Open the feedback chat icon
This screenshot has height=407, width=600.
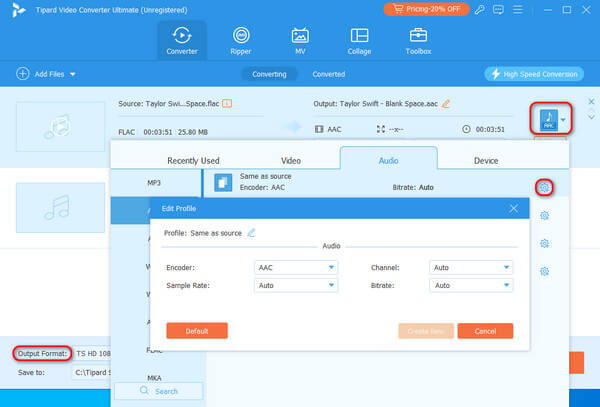(x=498, y=10)
